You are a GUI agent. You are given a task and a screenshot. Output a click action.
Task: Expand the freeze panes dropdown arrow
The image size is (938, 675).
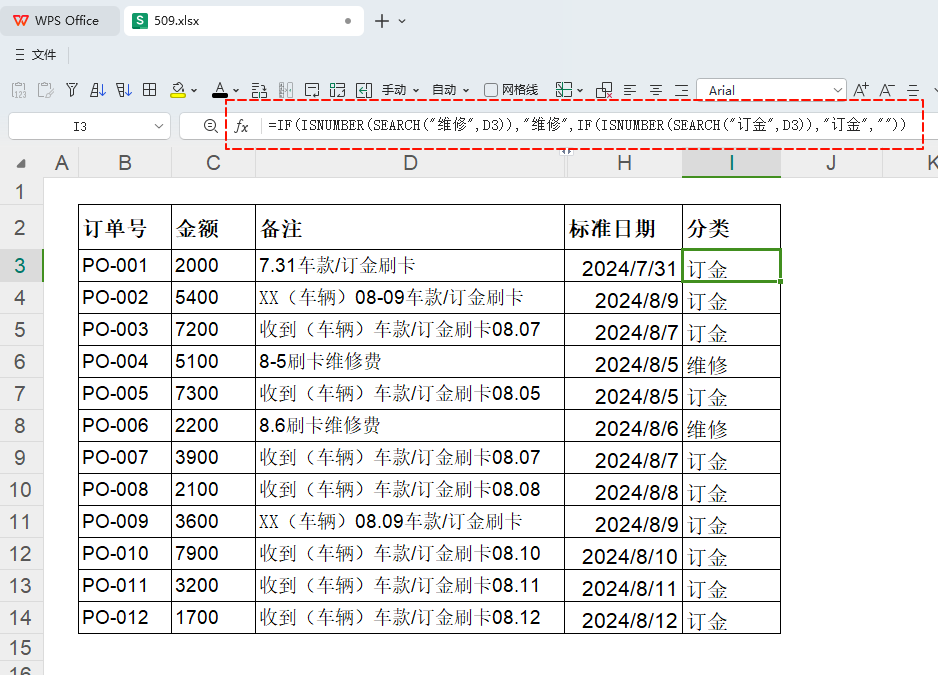coord(580,91)
